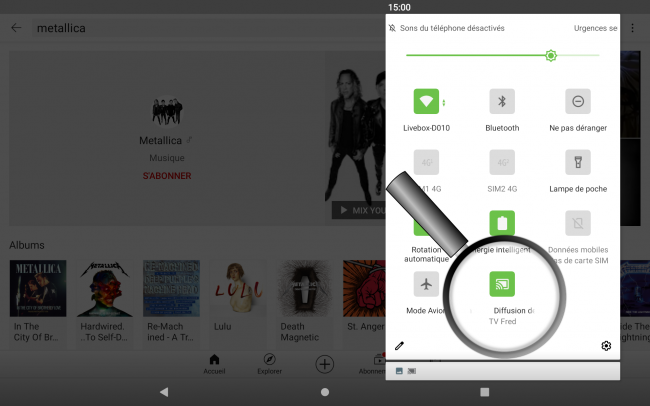Expand the Wi-Fi network arrows
The width and height of the screenshot is (650, 406).
click(x=444, y=102)
